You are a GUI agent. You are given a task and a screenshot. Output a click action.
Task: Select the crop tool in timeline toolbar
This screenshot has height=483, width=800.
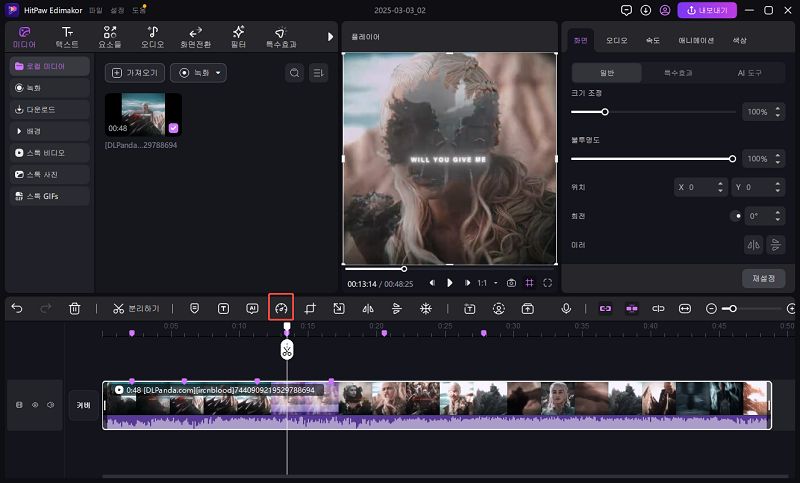pyautogui.click(x=311, y=309)
